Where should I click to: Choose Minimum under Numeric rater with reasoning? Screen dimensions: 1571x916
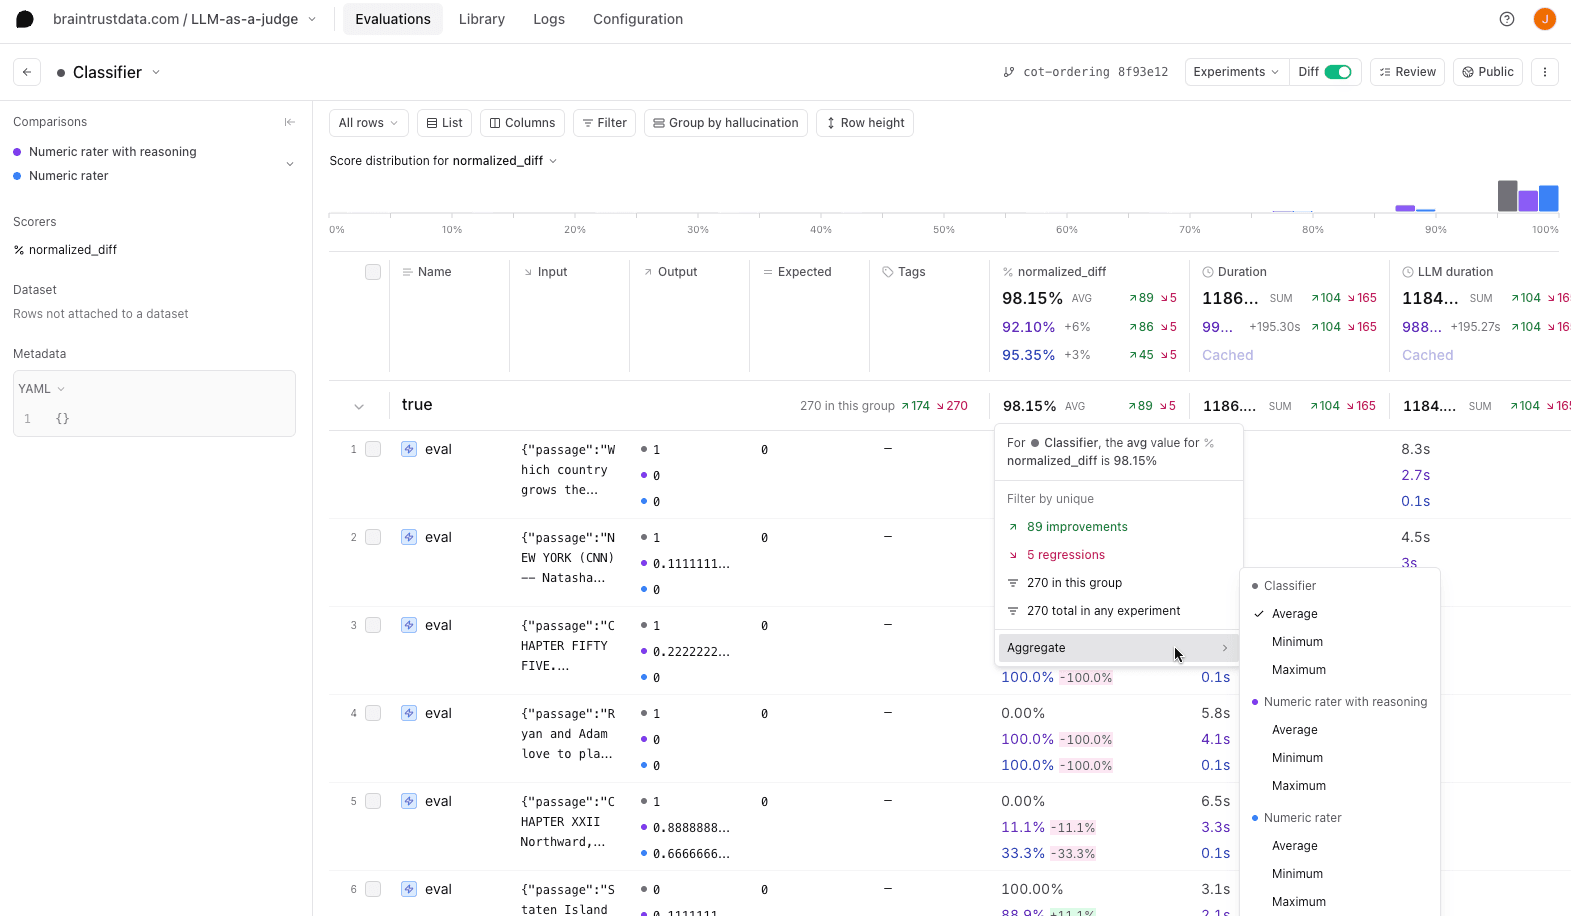click(1297, 758)
